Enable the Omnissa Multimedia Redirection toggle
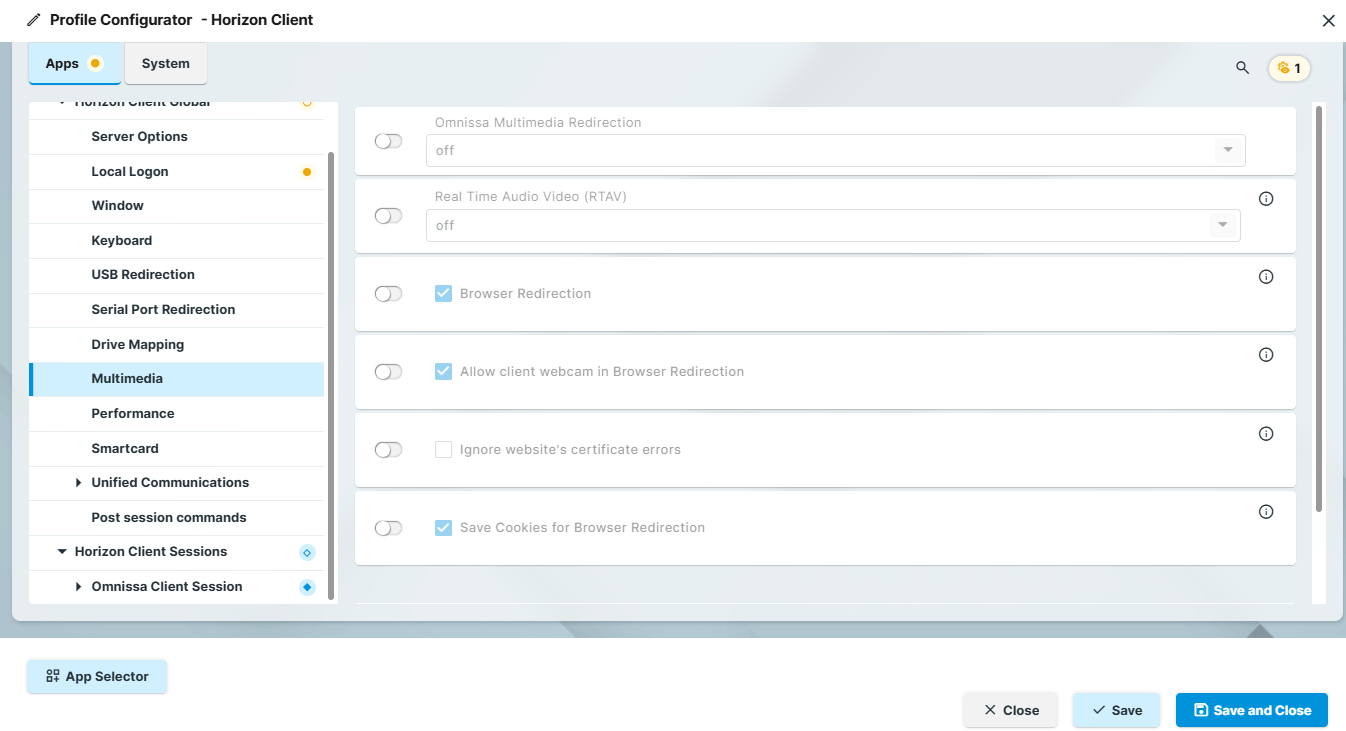The width and height of the screenshot is (1346, 731). [x=388, y=141]
